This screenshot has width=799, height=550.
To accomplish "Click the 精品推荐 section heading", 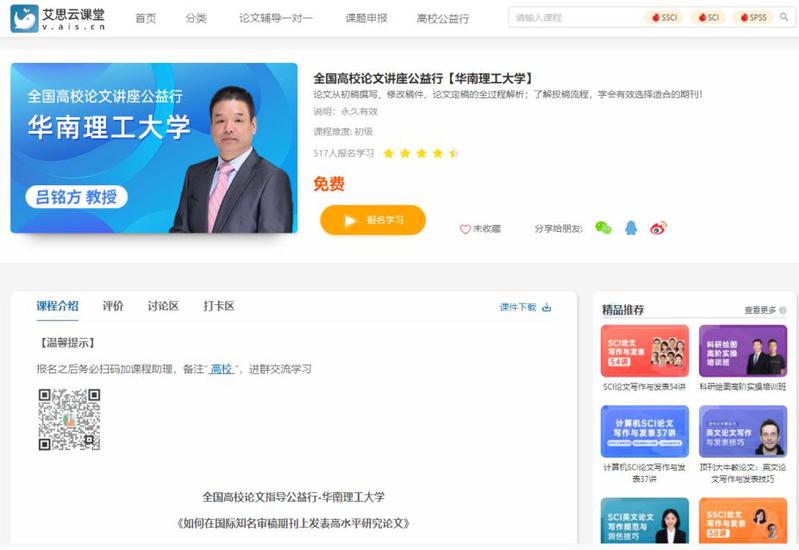I will pos(623,309).
